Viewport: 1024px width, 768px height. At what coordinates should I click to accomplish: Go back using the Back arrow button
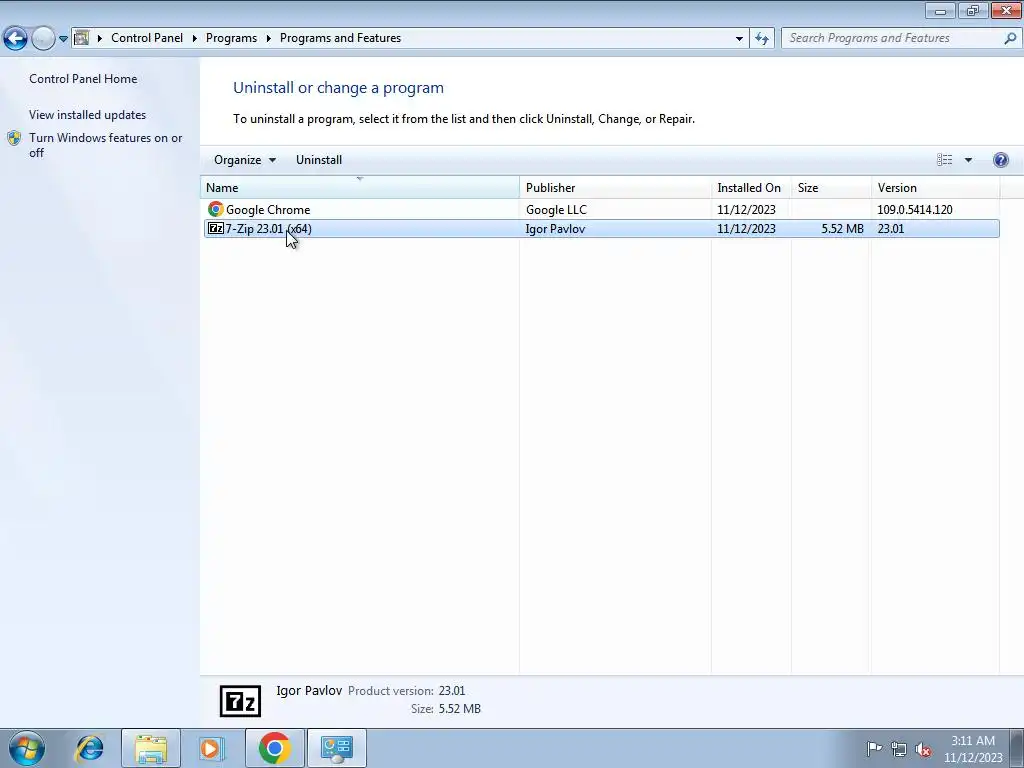coord(16,39)
